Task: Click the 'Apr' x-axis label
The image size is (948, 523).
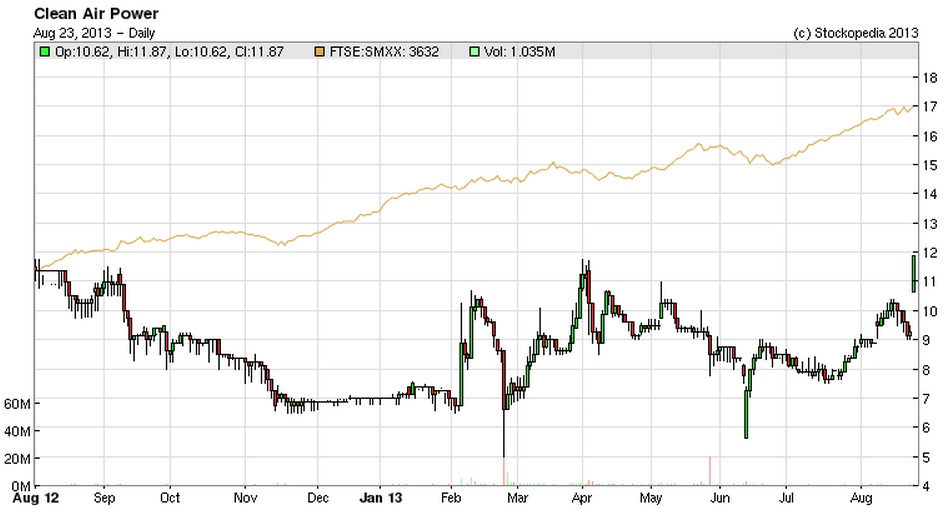Action: pyautogui.click(x=581, y=498)
